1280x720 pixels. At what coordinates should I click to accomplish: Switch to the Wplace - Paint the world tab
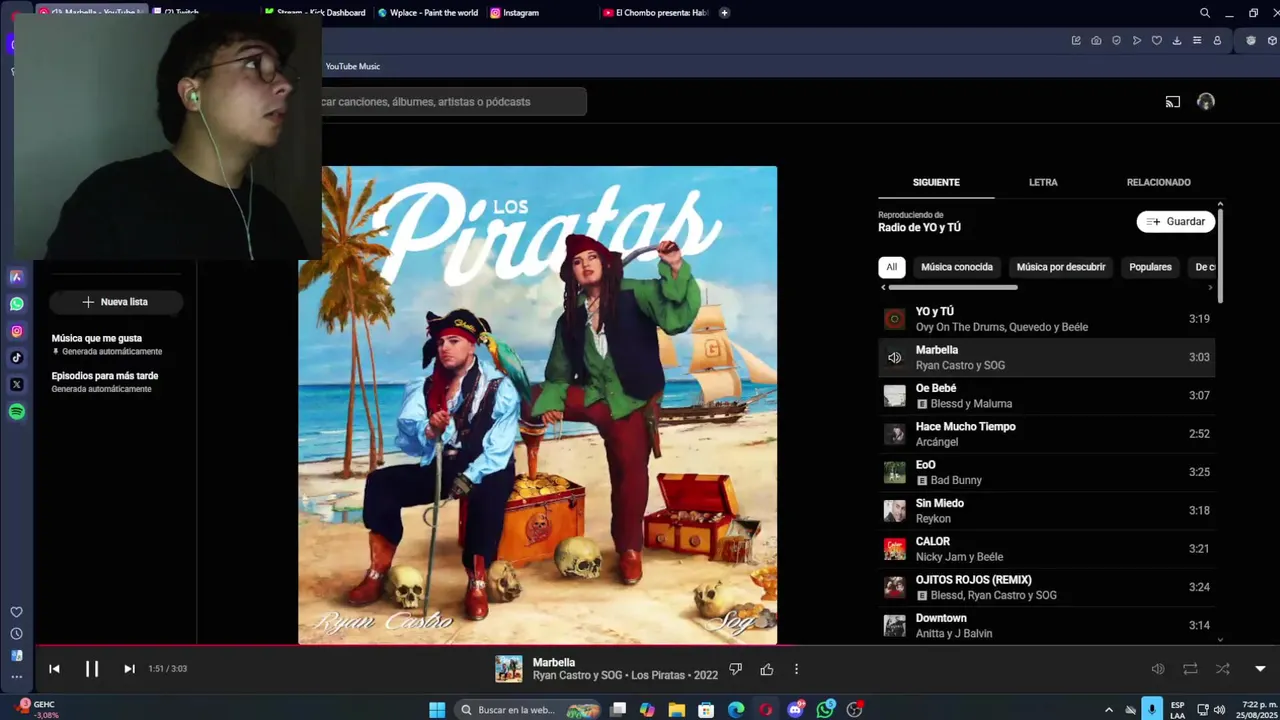pos(429,13)
